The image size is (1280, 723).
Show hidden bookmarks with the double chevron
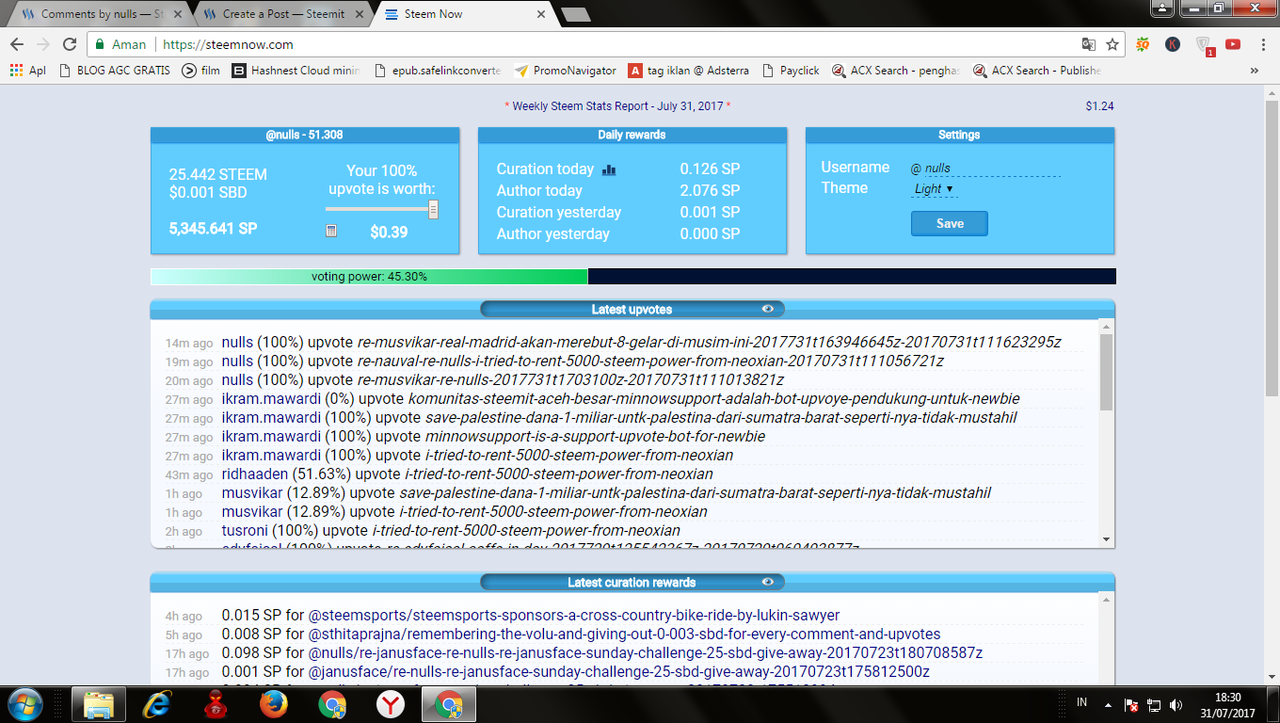point(1254,71)
